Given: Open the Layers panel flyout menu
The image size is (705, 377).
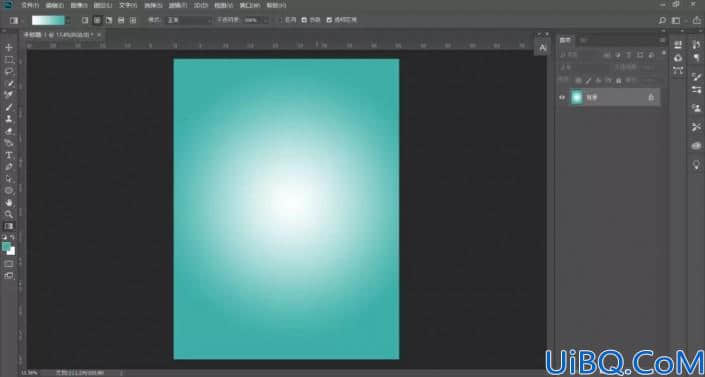Looking at the screenshot, I should click(662, 40).
